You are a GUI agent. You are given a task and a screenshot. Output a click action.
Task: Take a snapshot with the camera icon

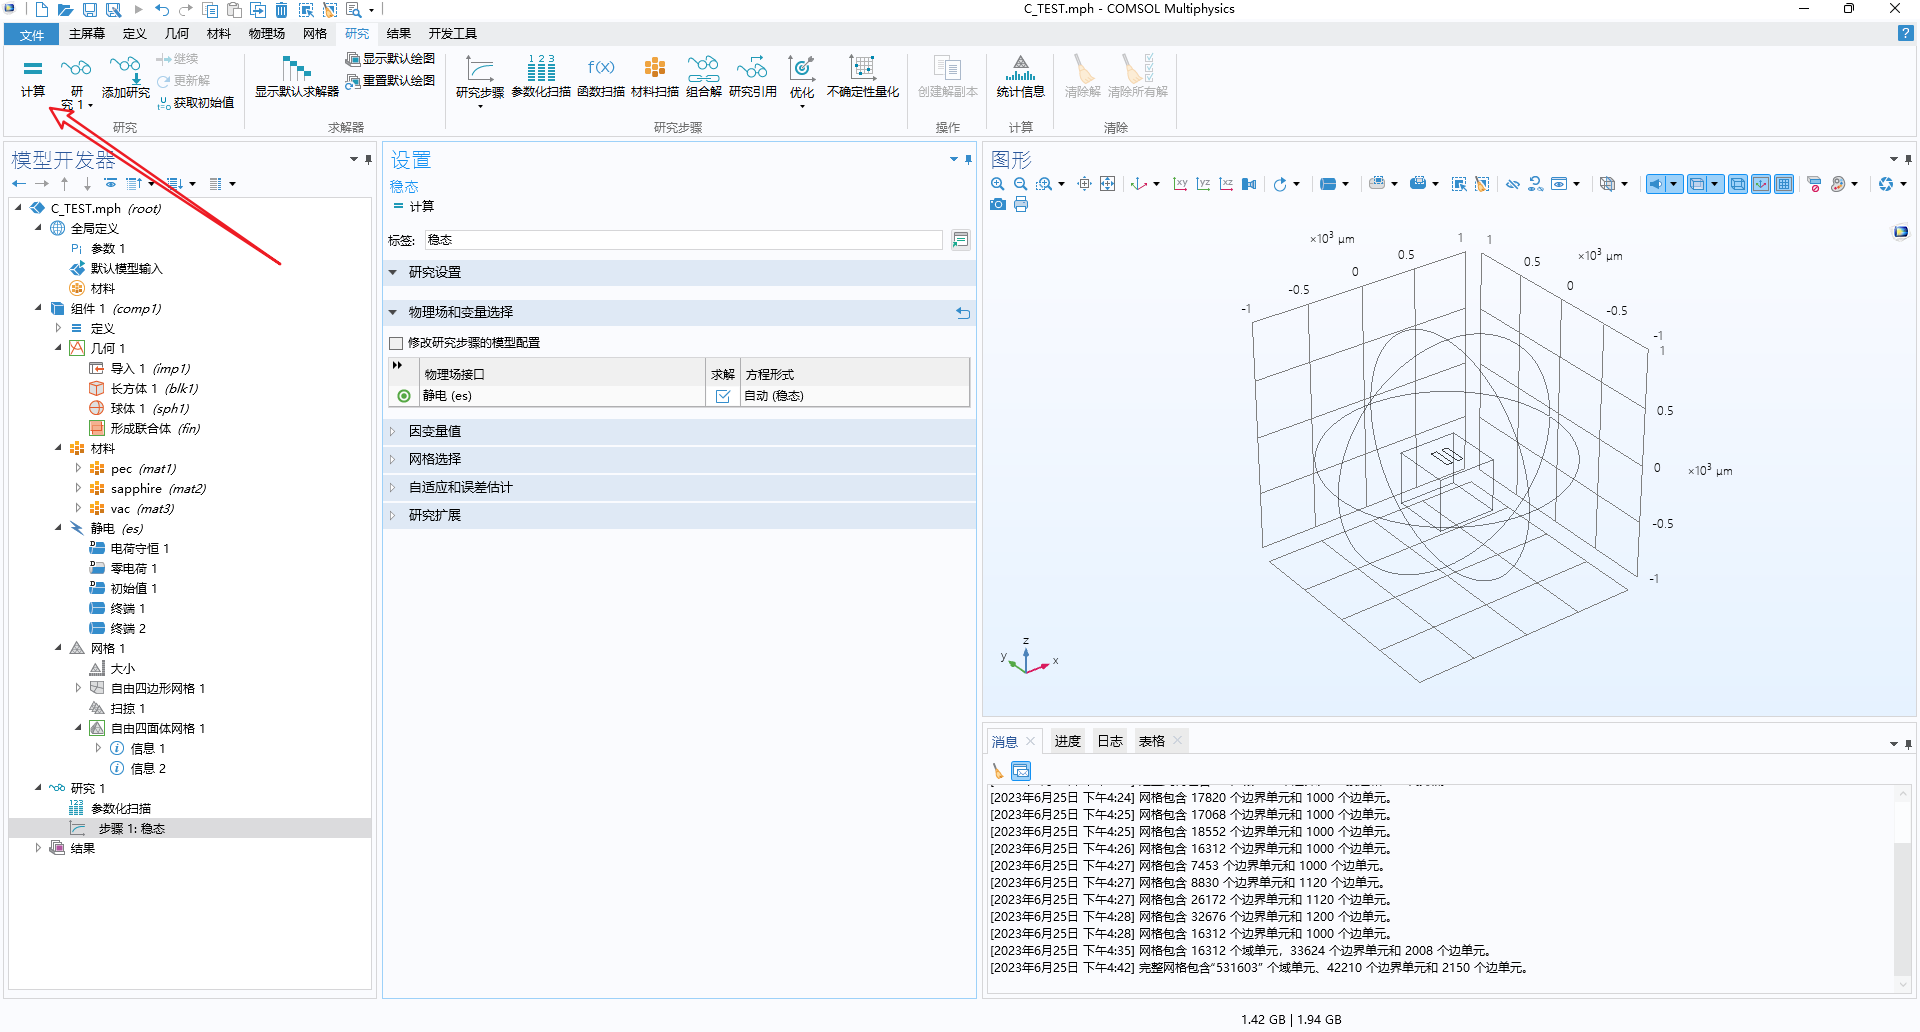point(997,204)
